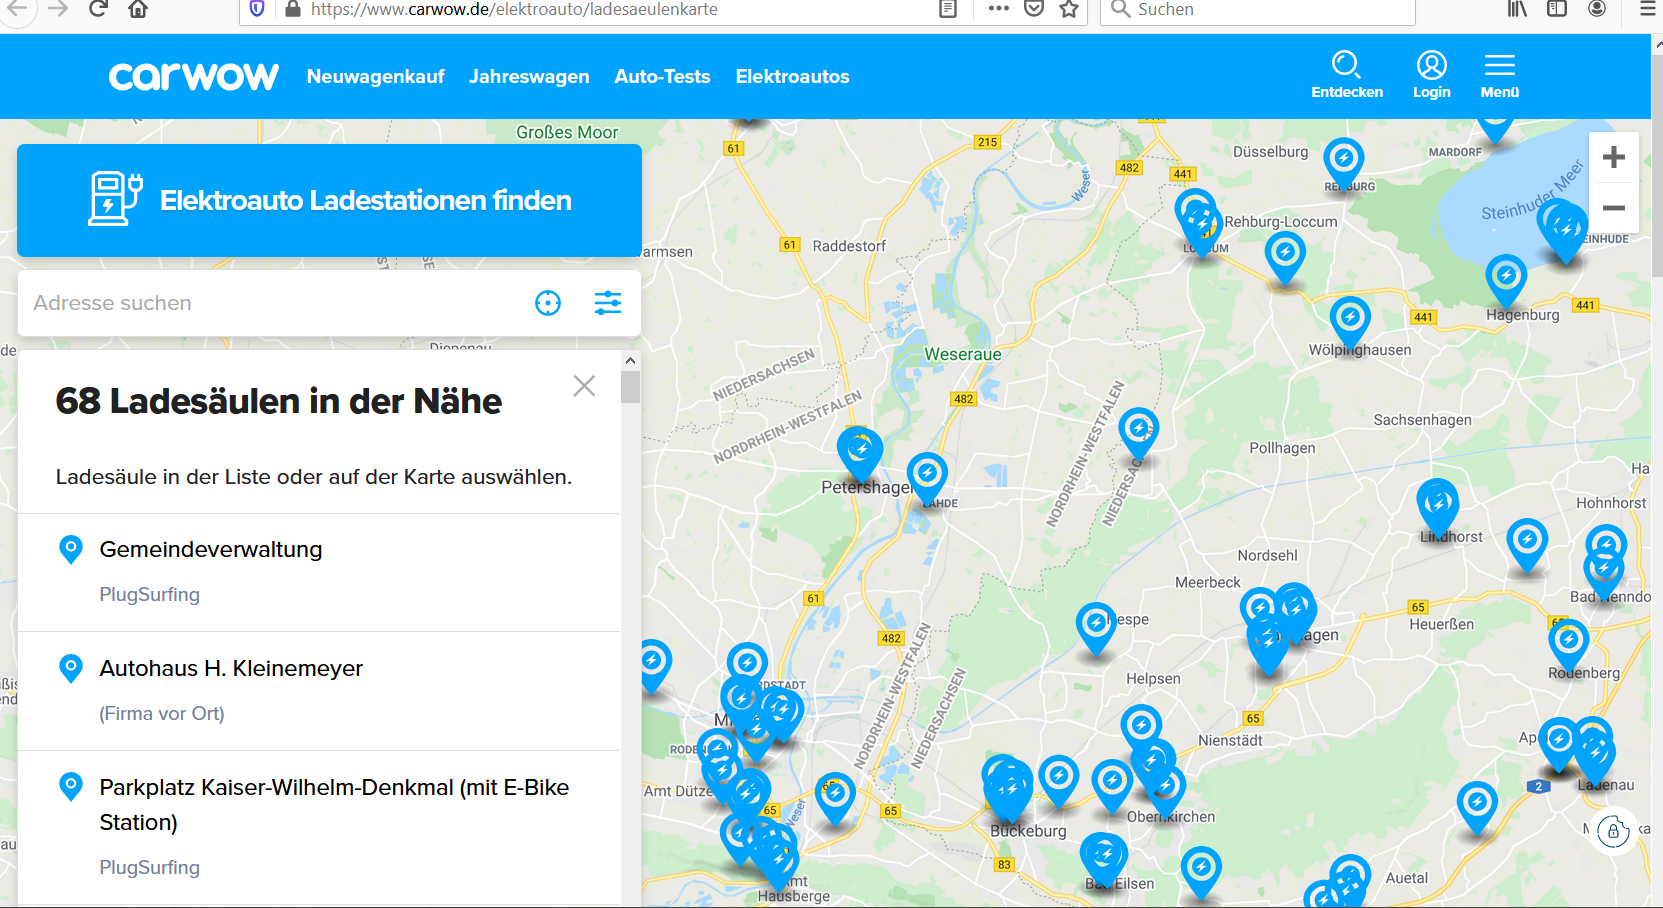Open page actions three-dot menu
This screenshot has width=1663, height=908.
(999, 8)
